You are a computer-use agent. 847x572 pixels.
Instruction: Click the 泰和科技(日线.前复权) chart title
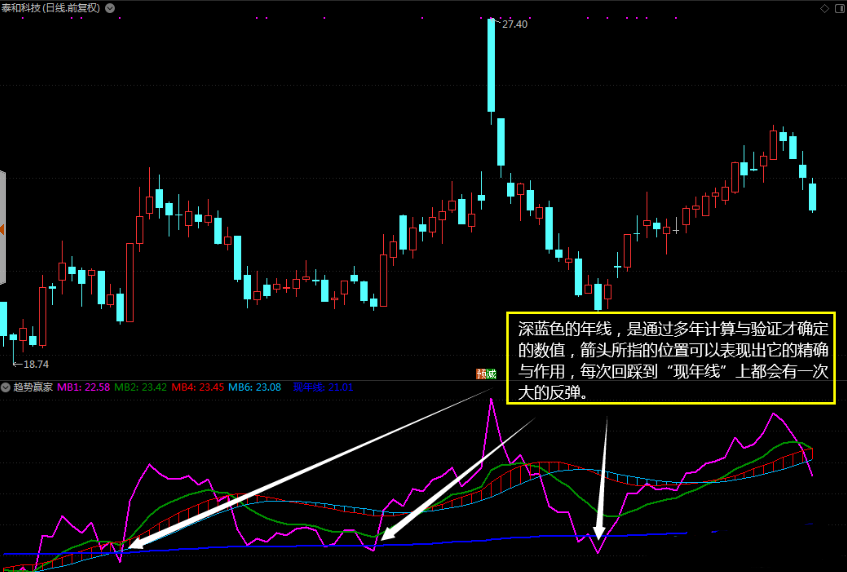tap(51, 8)
